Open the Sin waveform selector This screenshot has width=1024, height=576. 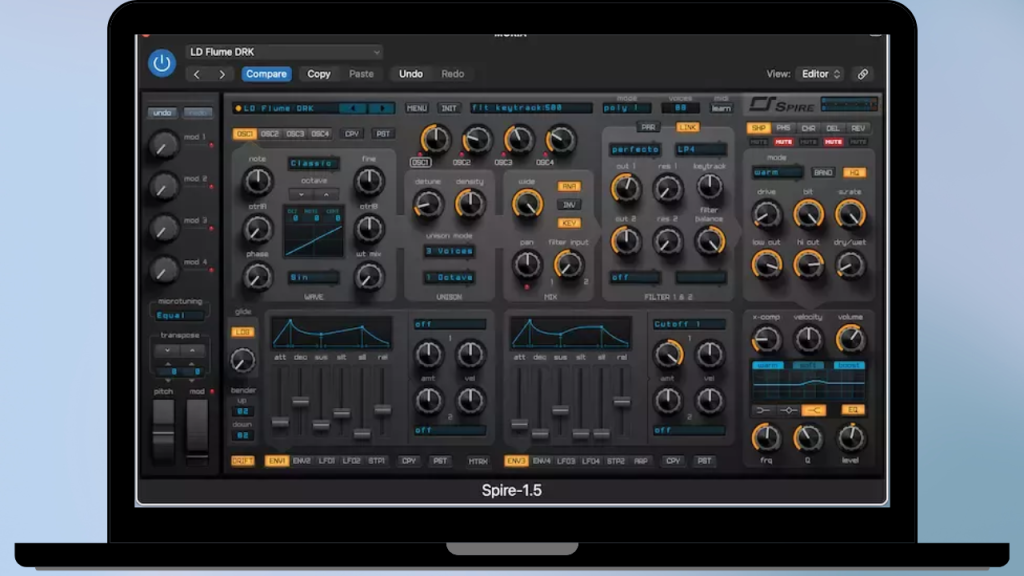click(x=313, y=278)
